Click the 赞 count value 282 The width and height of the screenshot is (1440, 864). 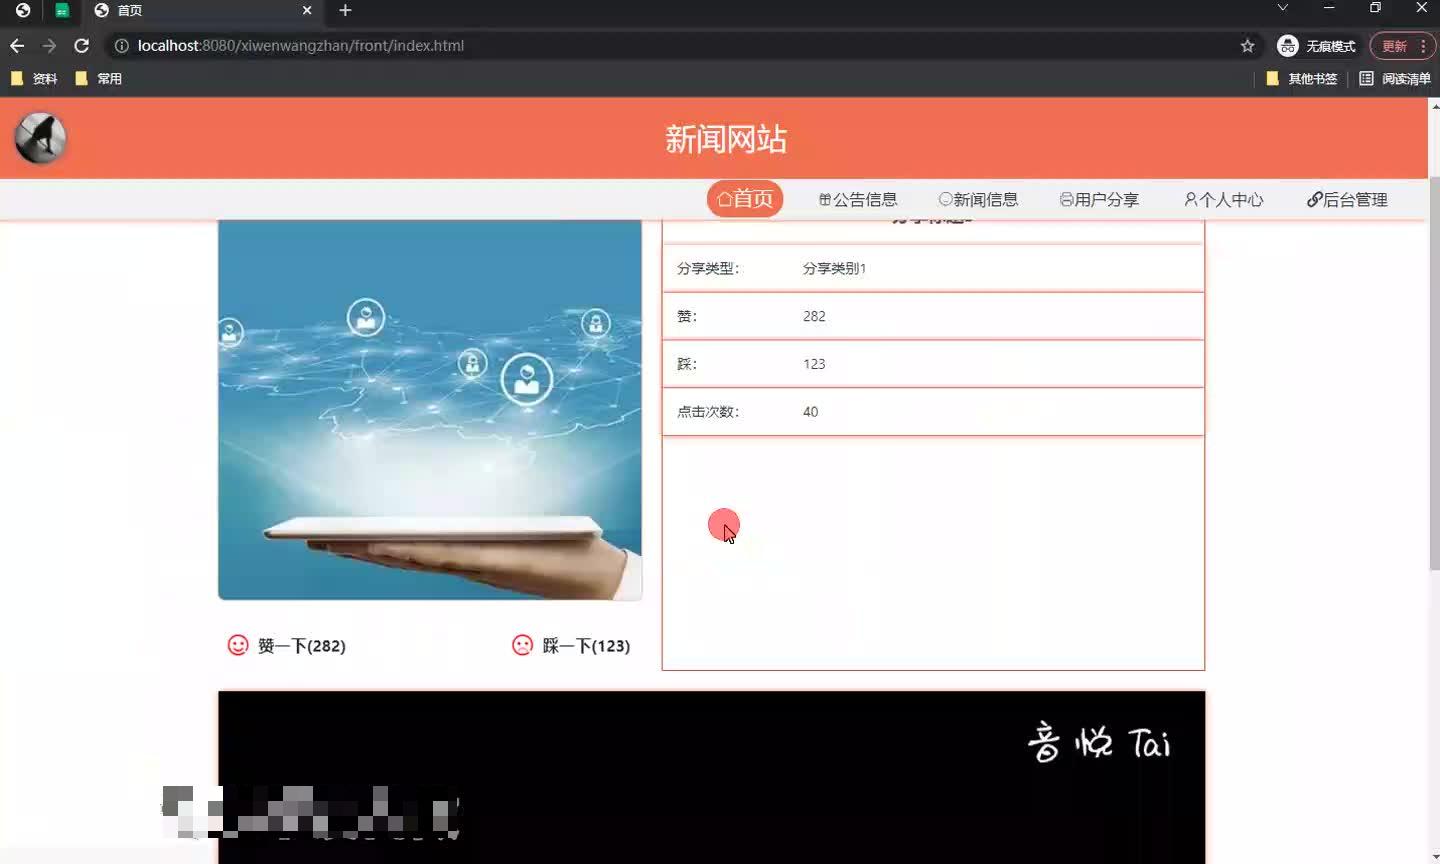tap(814, 316)
